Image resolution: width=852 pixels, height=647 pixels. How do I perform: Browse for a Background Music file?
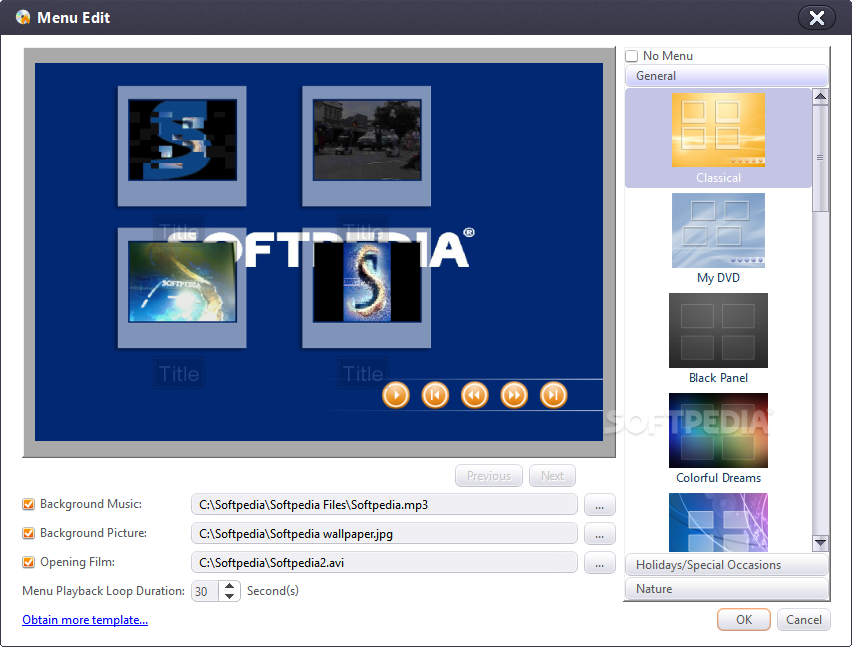(599, 505)
